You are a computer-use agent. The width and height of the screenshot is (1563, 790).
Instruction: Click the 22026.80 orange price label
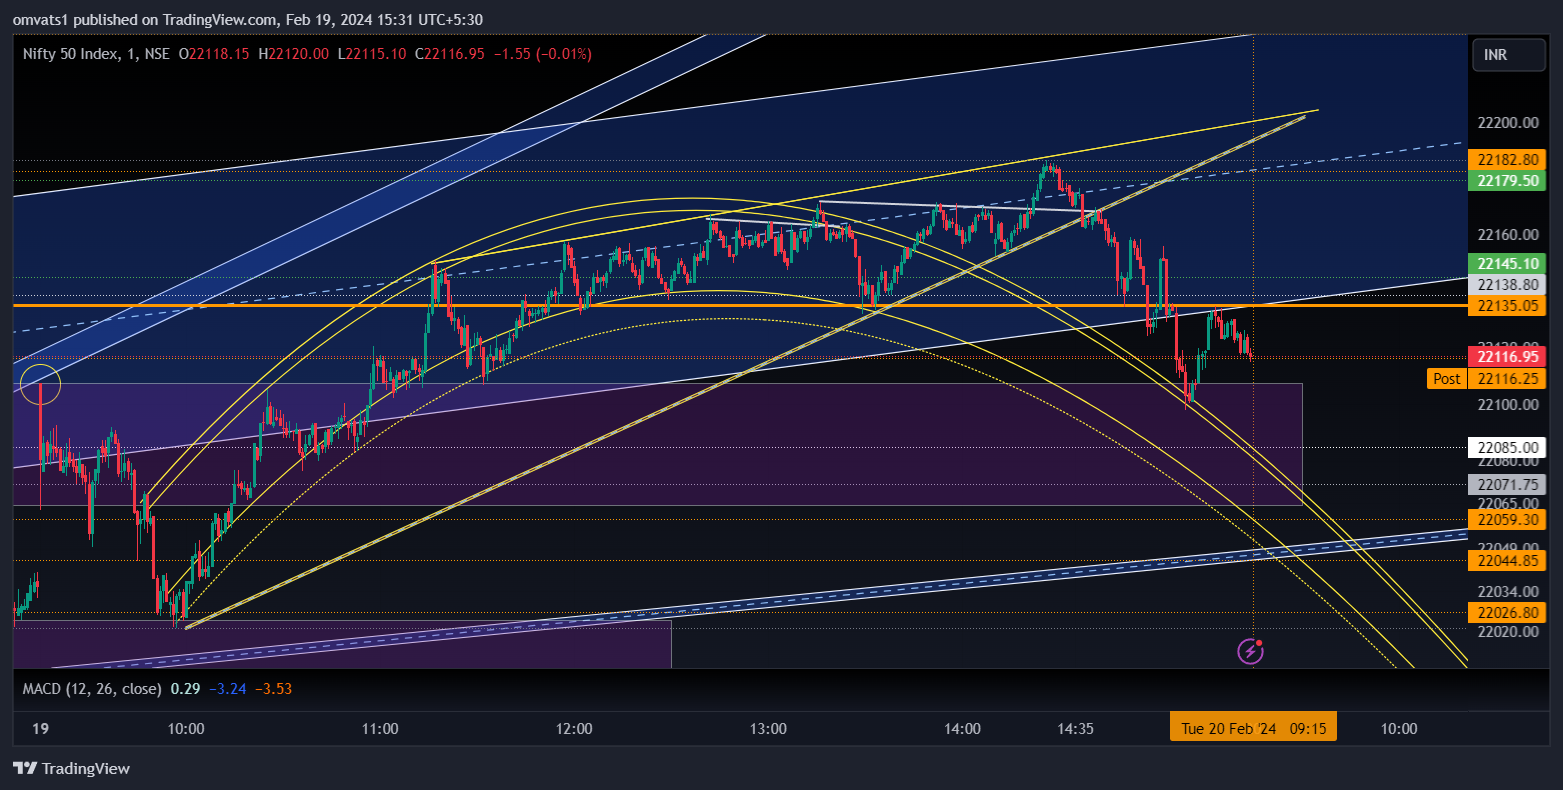(x=1507, y=612)
